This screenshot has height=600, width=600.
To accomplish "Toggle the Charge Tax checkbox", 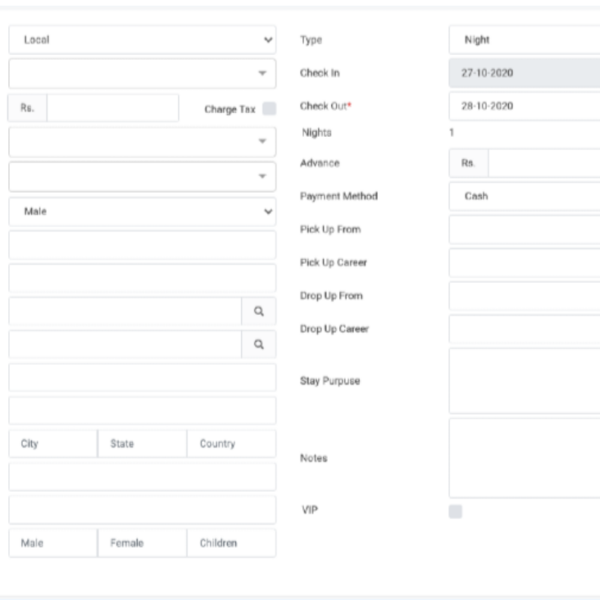I will coord(269,109).
